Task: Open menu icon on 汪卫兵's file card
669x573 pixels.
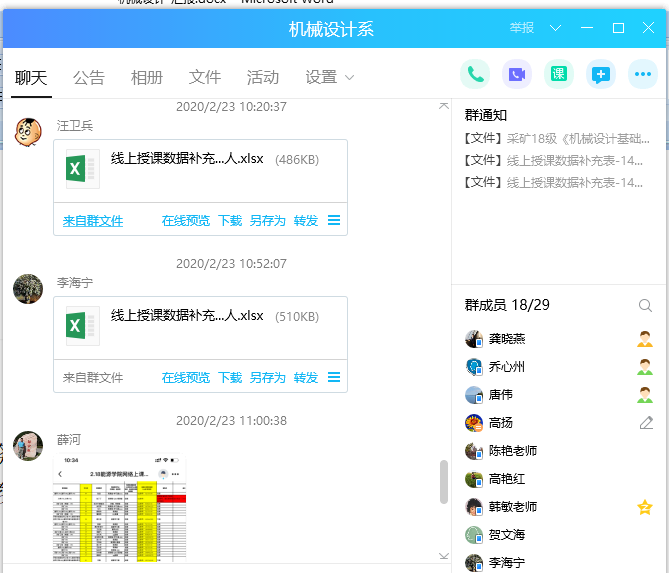Action: [x=334, y=220]
